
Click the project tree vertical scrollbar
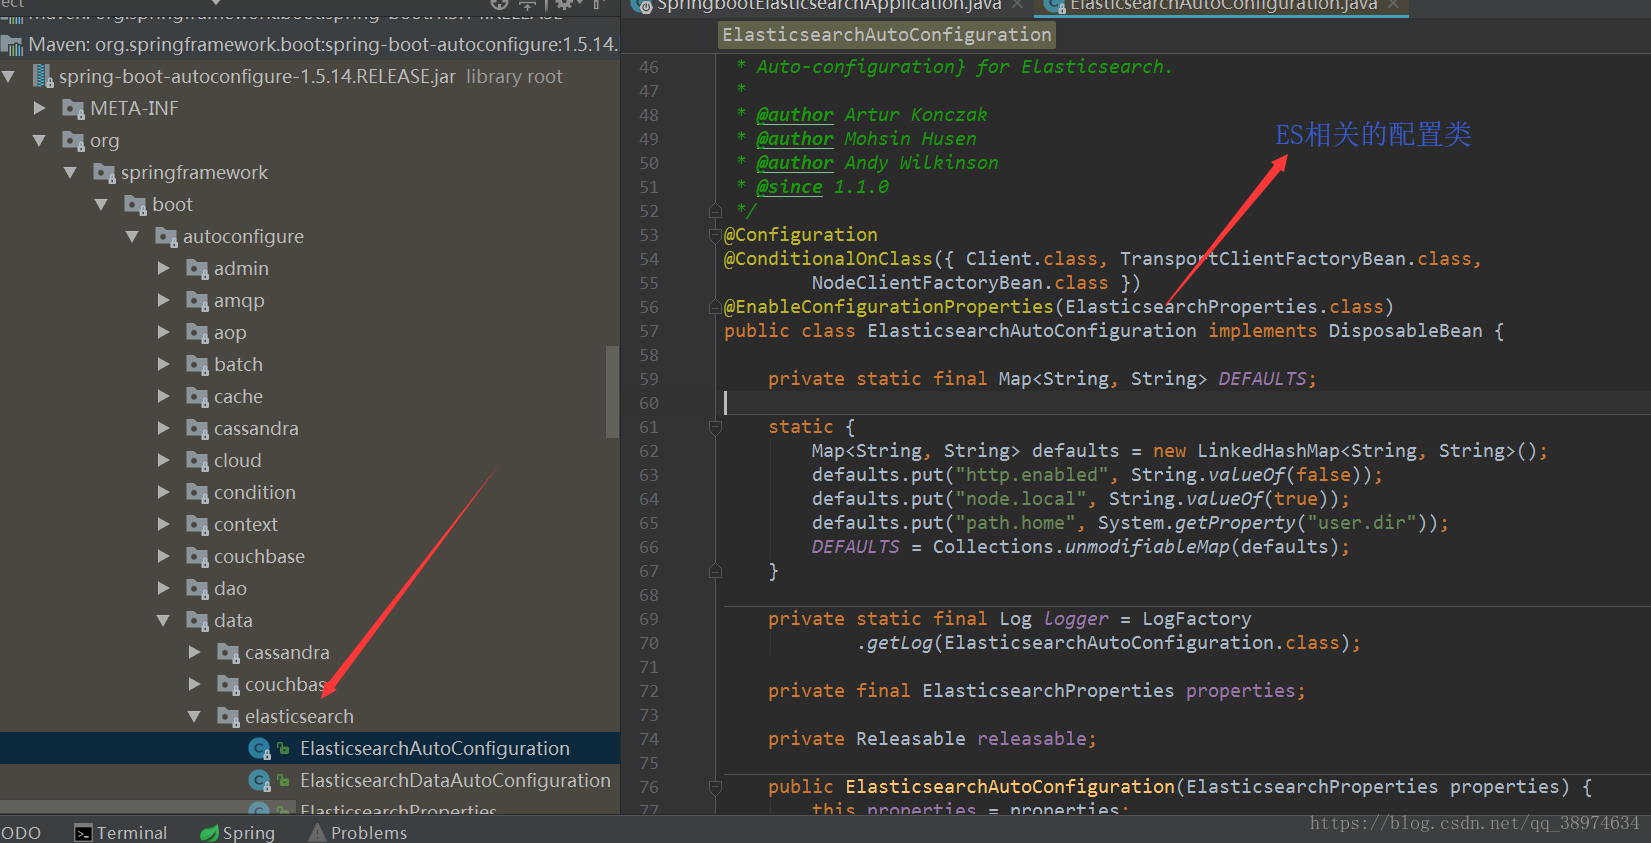click(612, 391)
